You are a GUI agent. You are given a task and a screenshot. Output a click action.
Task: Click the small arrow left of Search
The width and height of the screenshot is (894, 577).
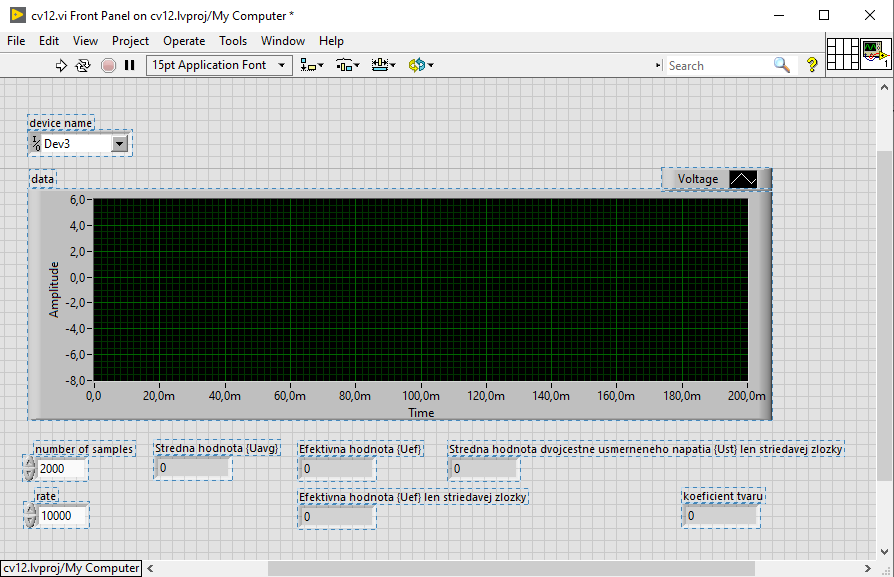(x=658, y=66)
